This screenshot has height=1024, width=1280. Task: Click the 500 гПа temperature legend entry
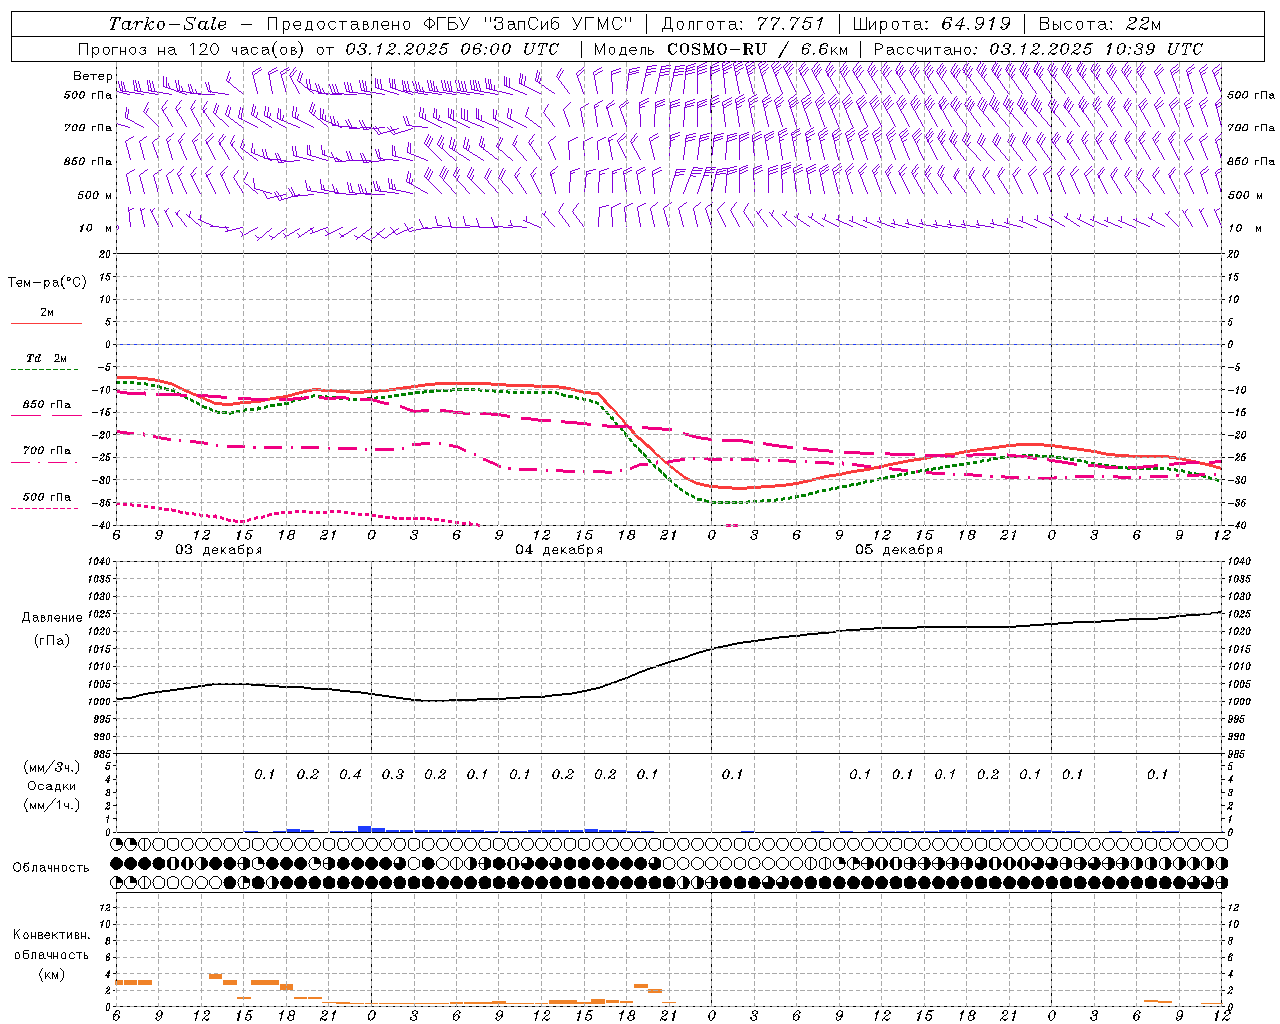tap(46, 497)
